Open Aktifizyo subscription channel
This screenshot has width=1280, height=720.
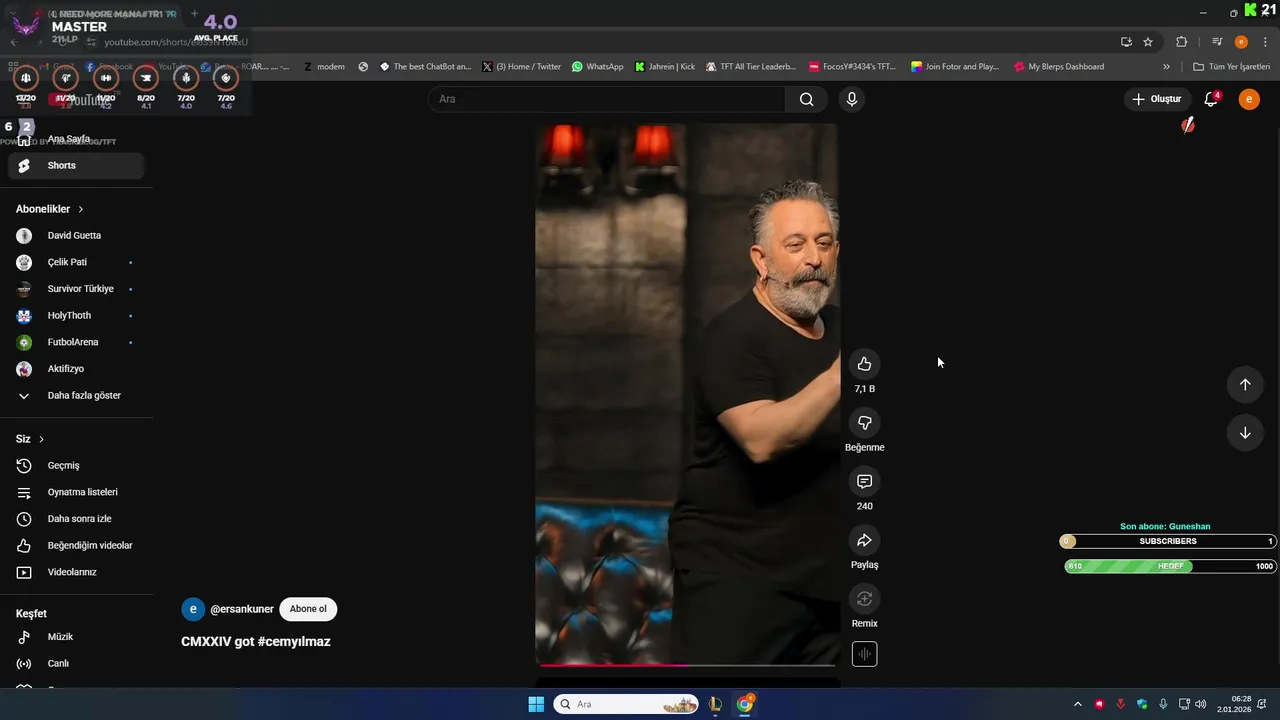pos(76,369)
